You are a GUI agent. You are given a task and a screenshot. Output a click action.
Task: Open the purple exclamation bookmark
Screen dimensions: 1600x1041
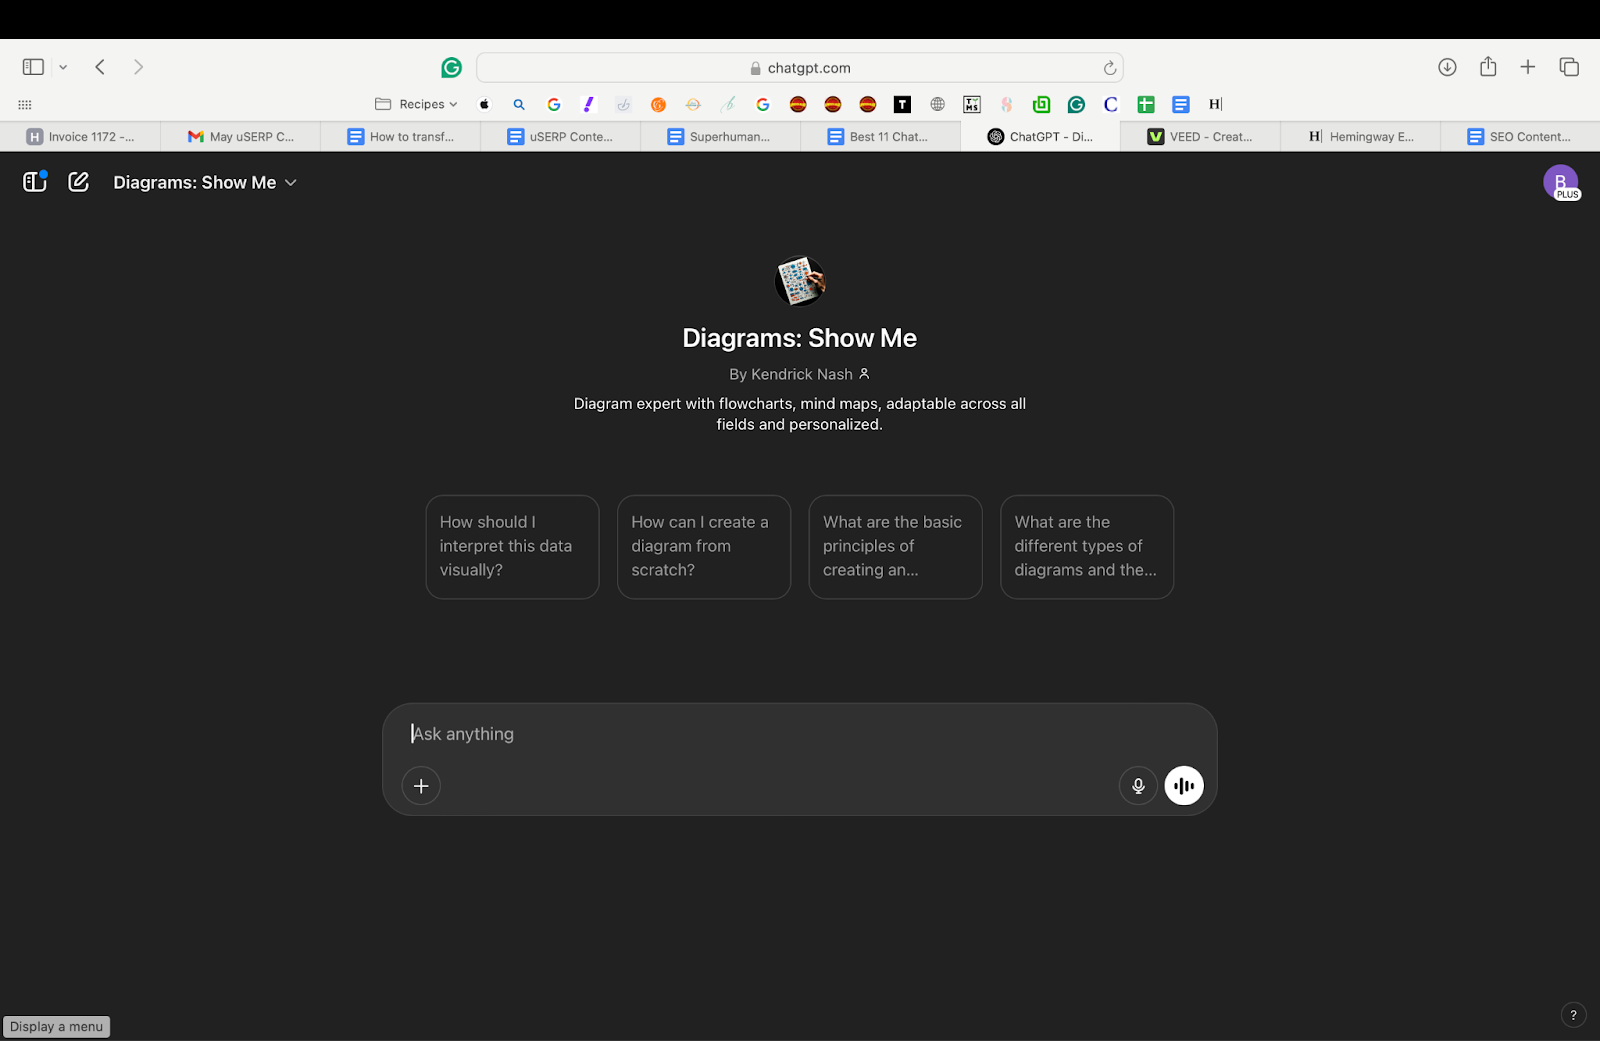pyautogui.click(x=589, y=104)
